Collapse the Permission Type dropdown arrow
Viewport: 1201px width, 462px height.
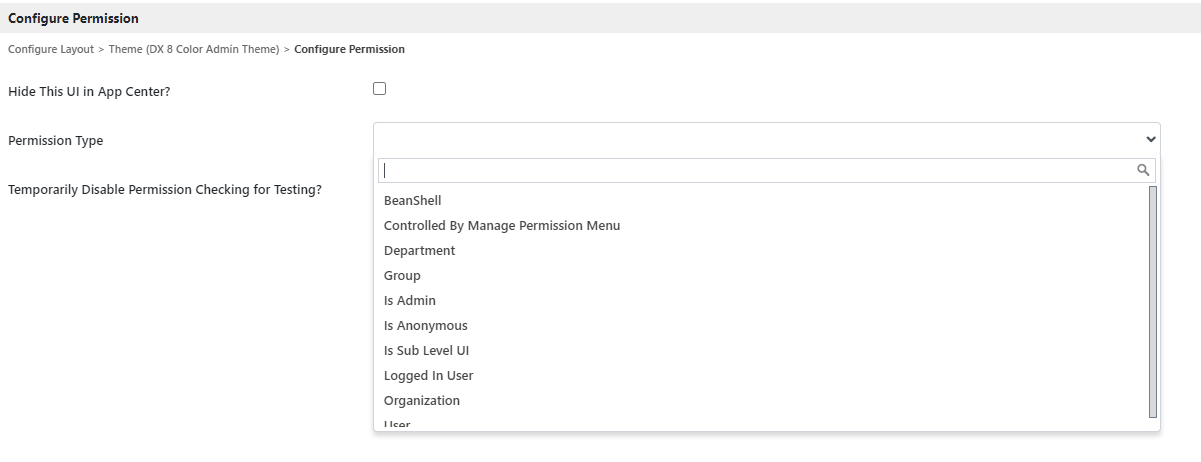(x=1151, y=139)
